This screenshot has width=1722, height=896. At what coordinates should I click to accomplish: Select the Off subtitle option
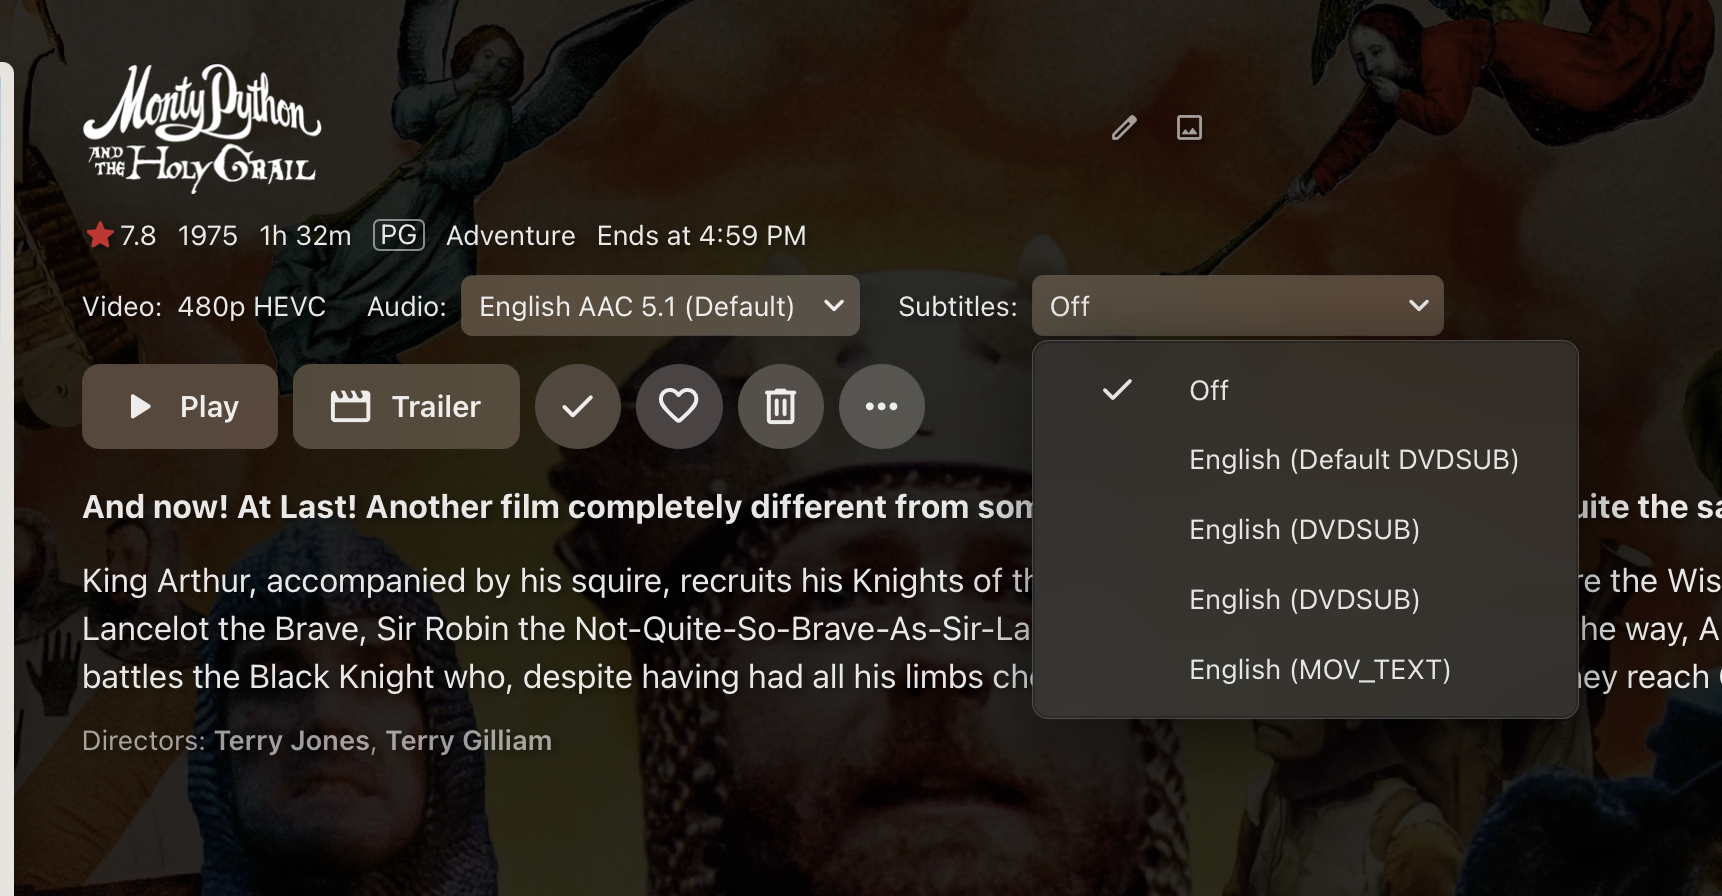(1209, 390)
